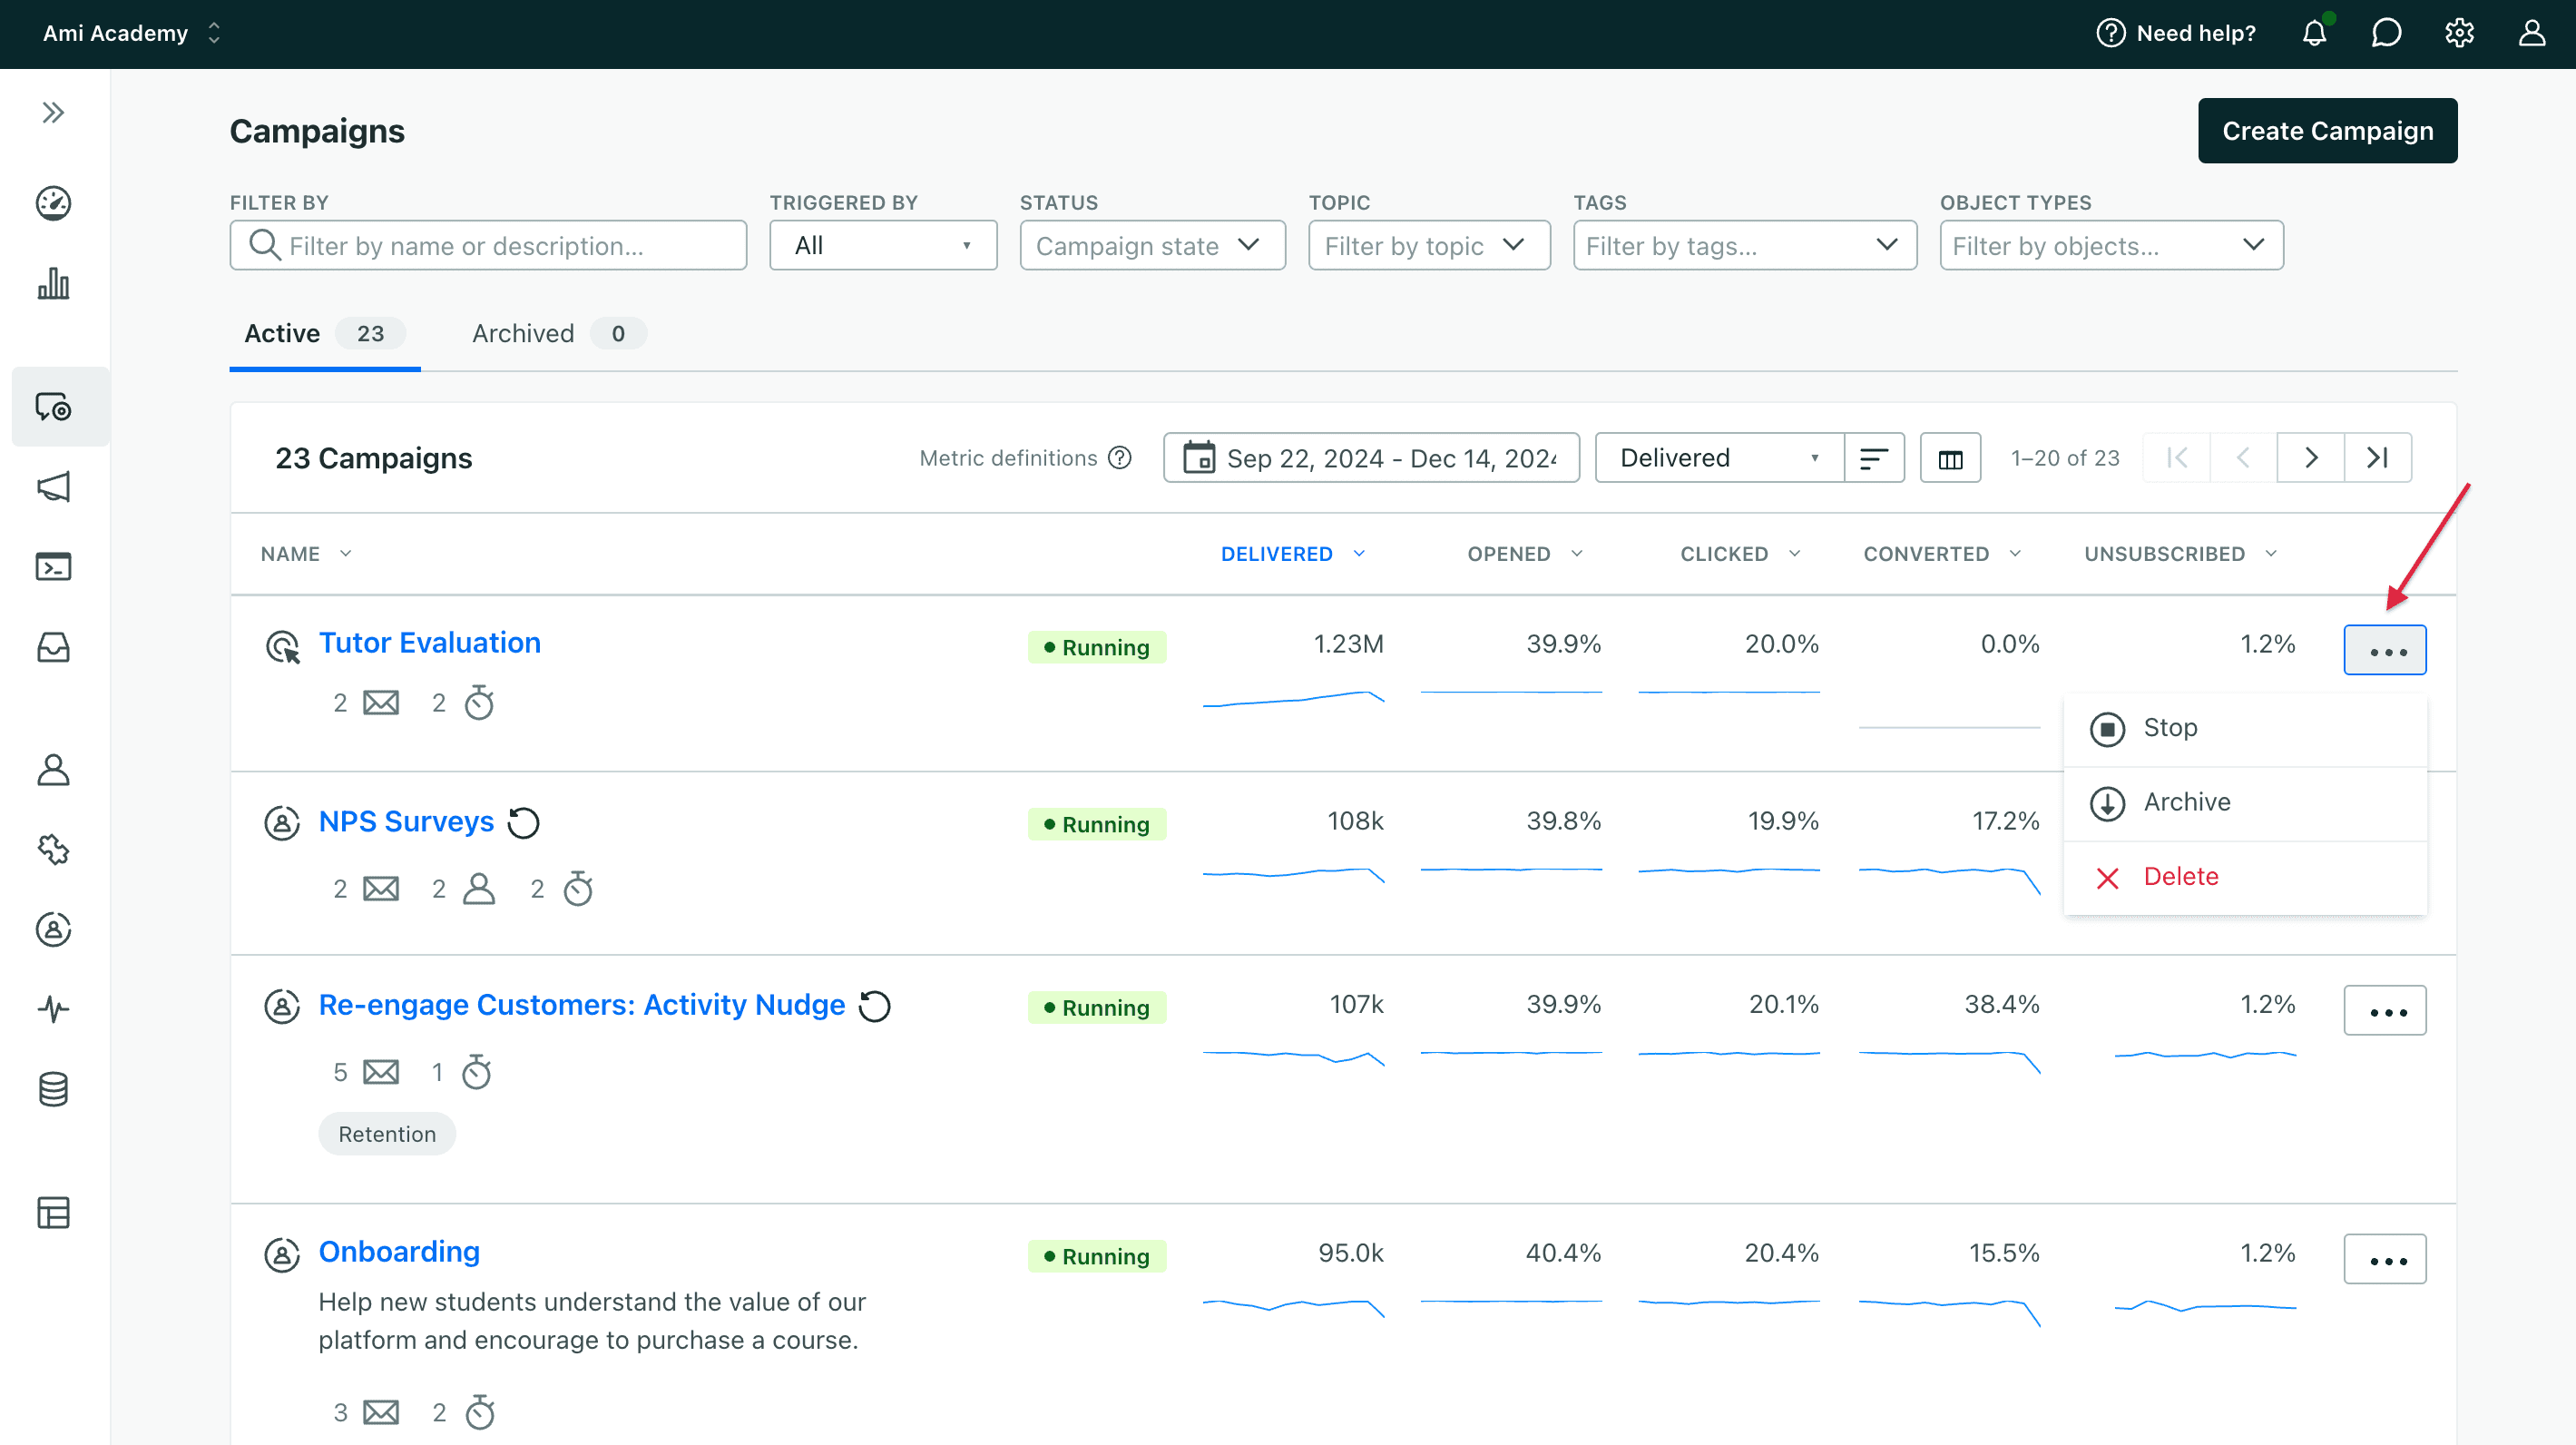Open the Onboarding campaign link
This screenshot has height=1445, width=2576.
click(x=399, y=1252)
